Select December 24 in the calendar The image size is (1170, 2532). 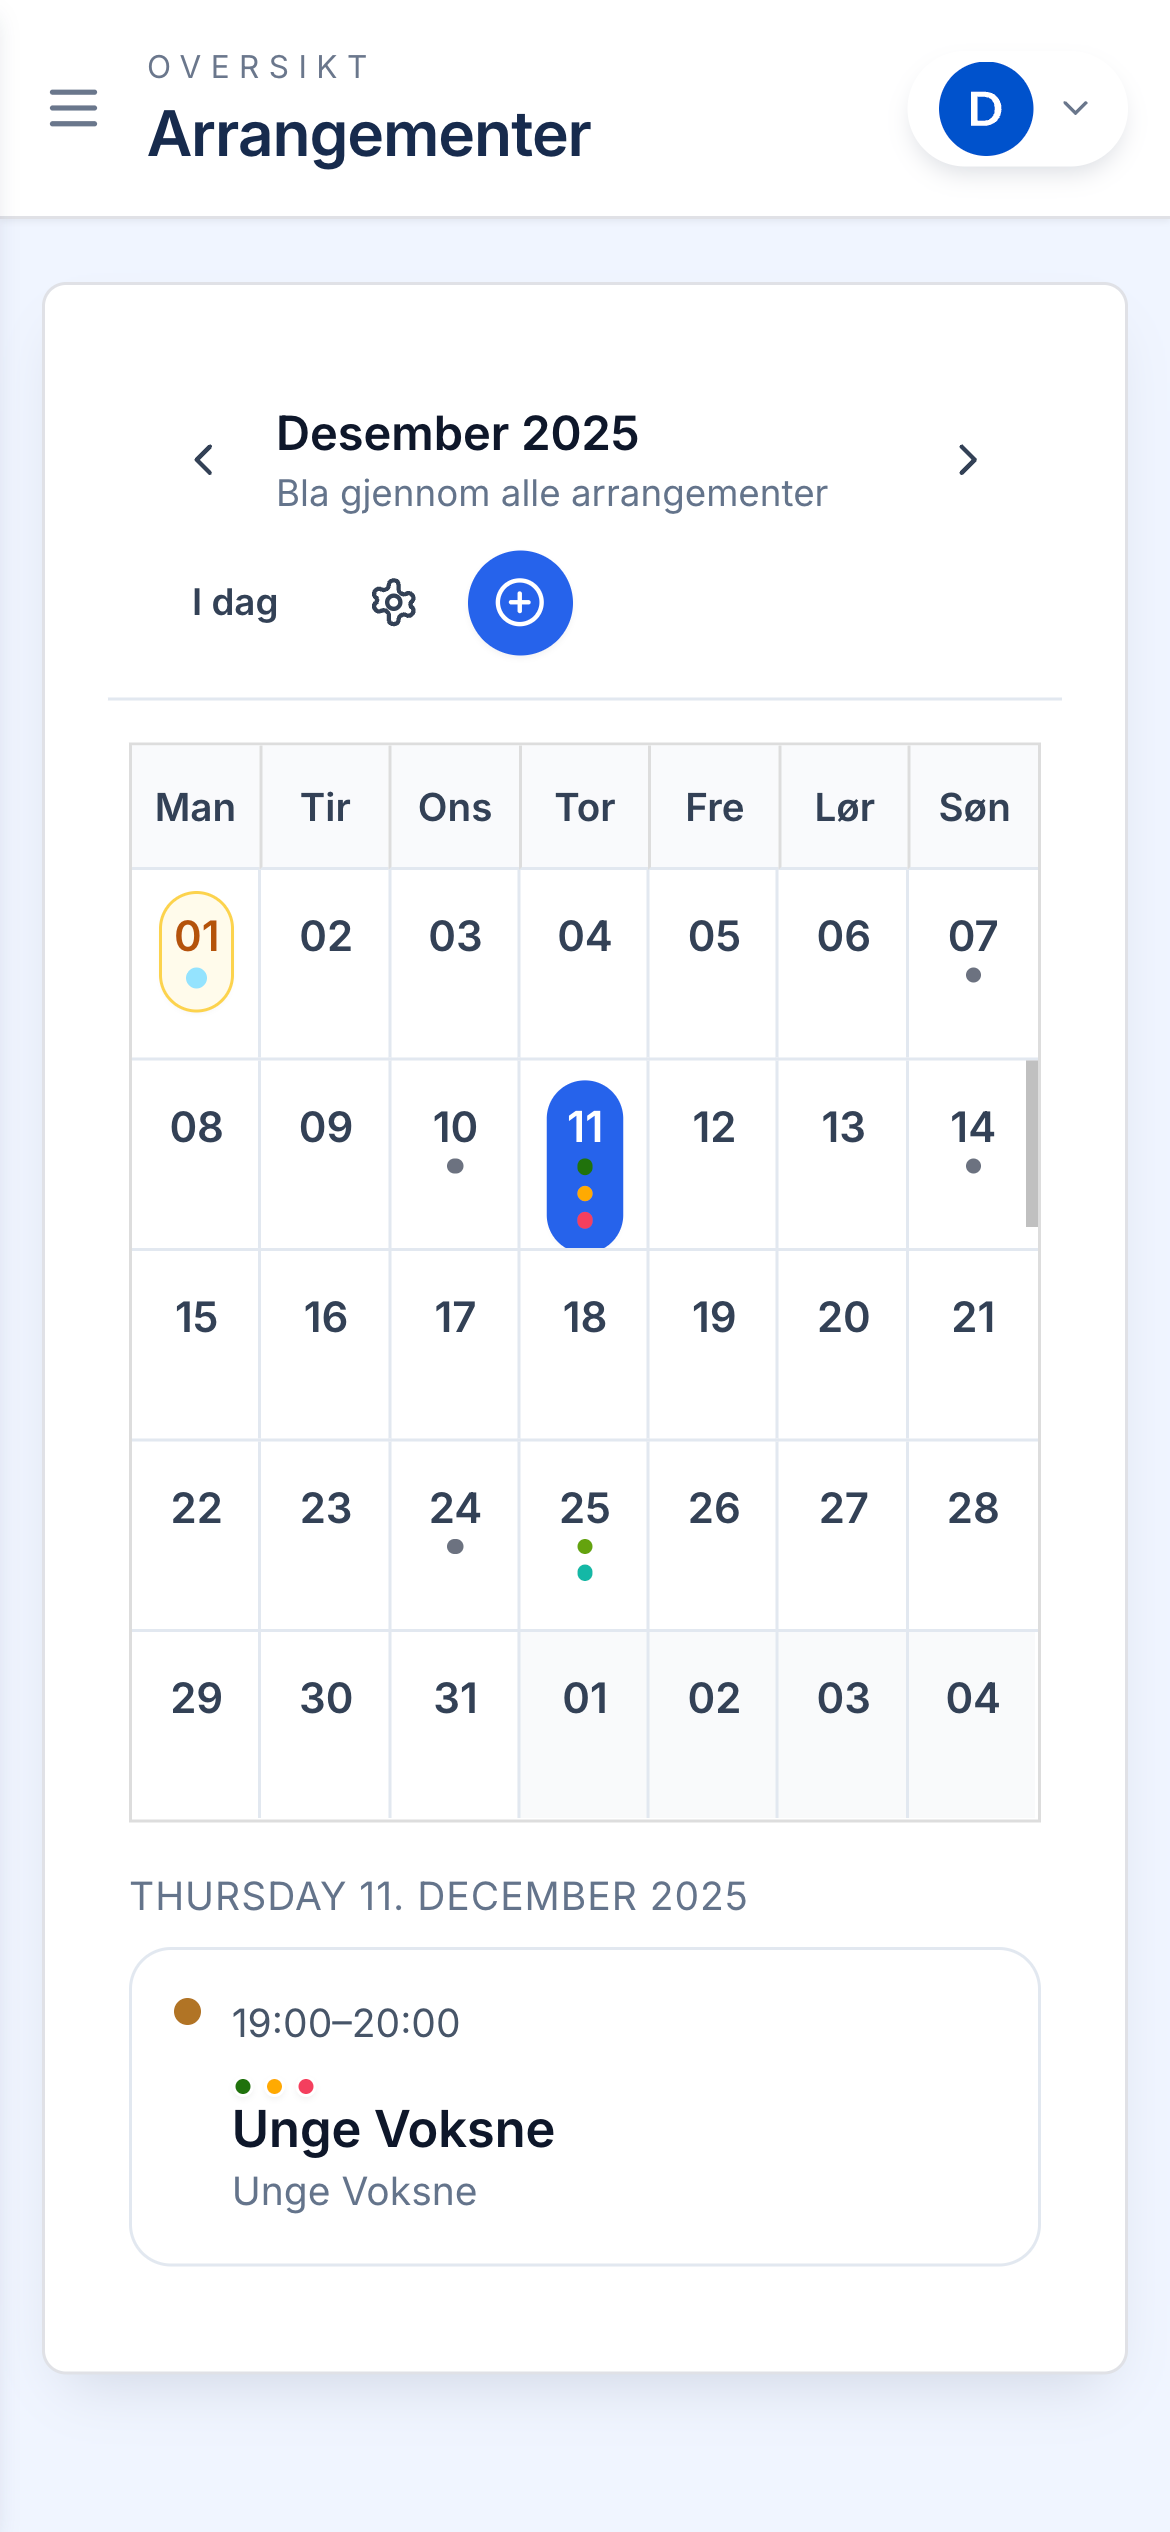click(455, 1520)
